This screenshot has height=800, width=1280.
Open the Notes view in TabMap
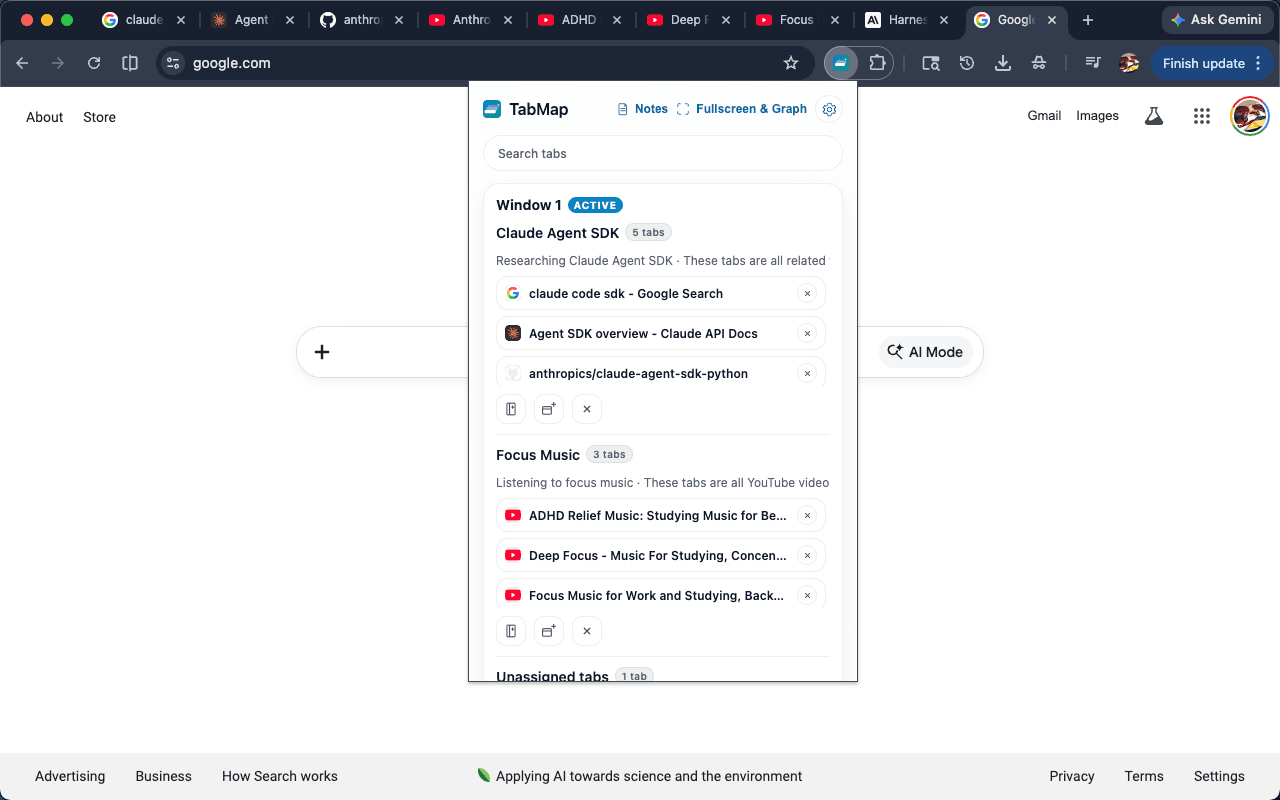(x=643, y=109)
